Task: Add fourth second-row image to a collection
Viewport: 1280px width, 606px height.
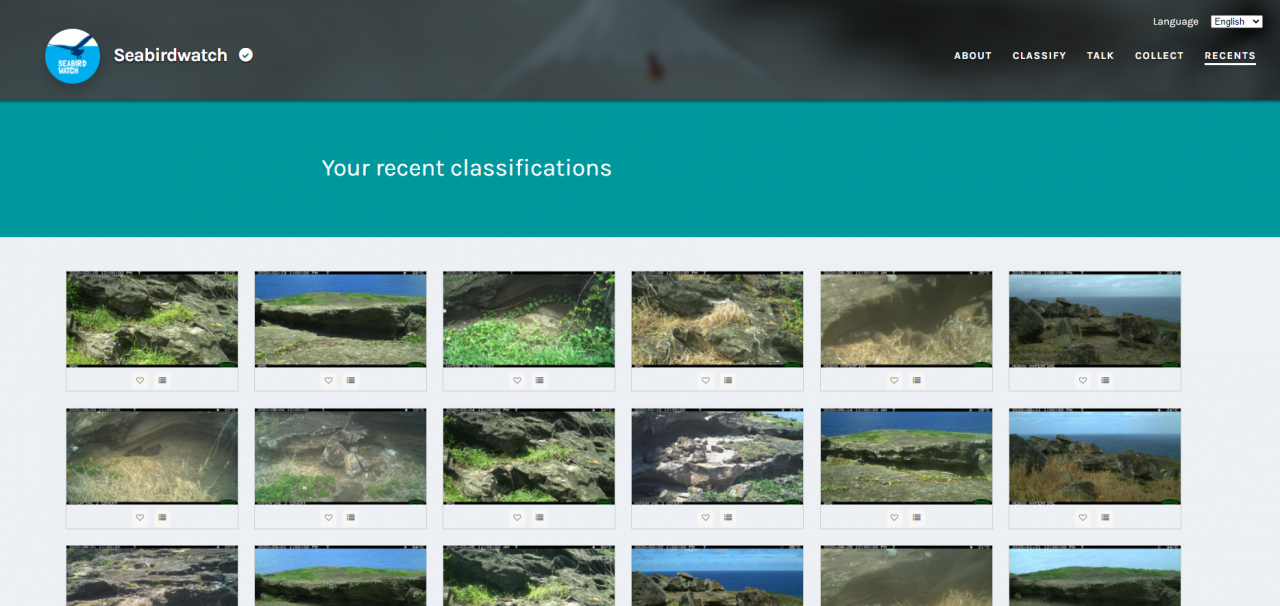Action: (x=727, y=517)
